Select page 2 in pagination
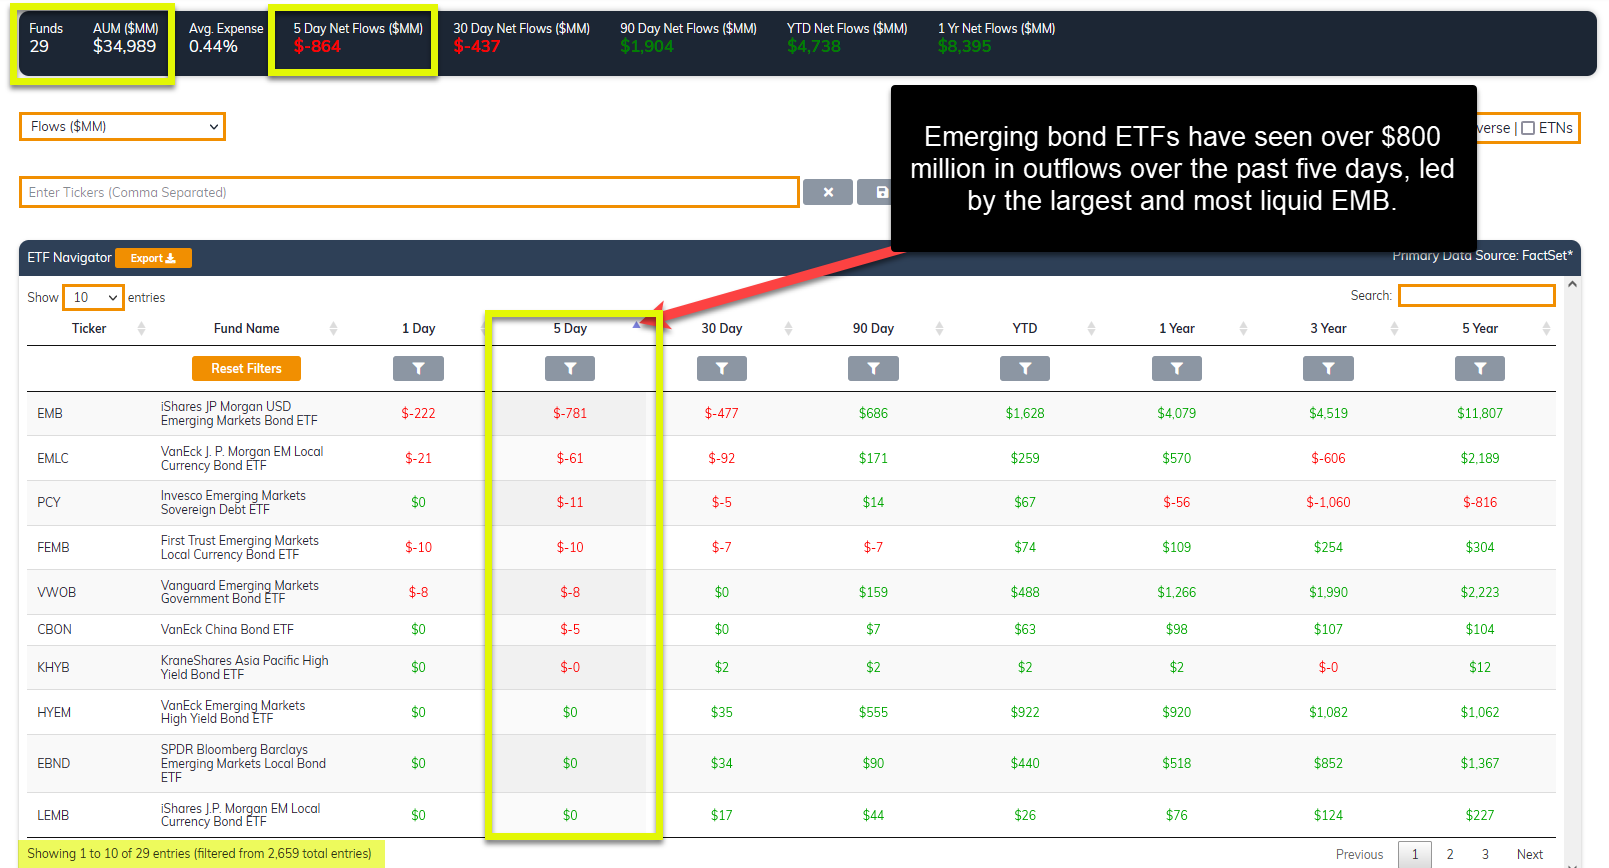Image resolution: width=1609 pixels, height=868 pixels. [x=1450, y=854]
